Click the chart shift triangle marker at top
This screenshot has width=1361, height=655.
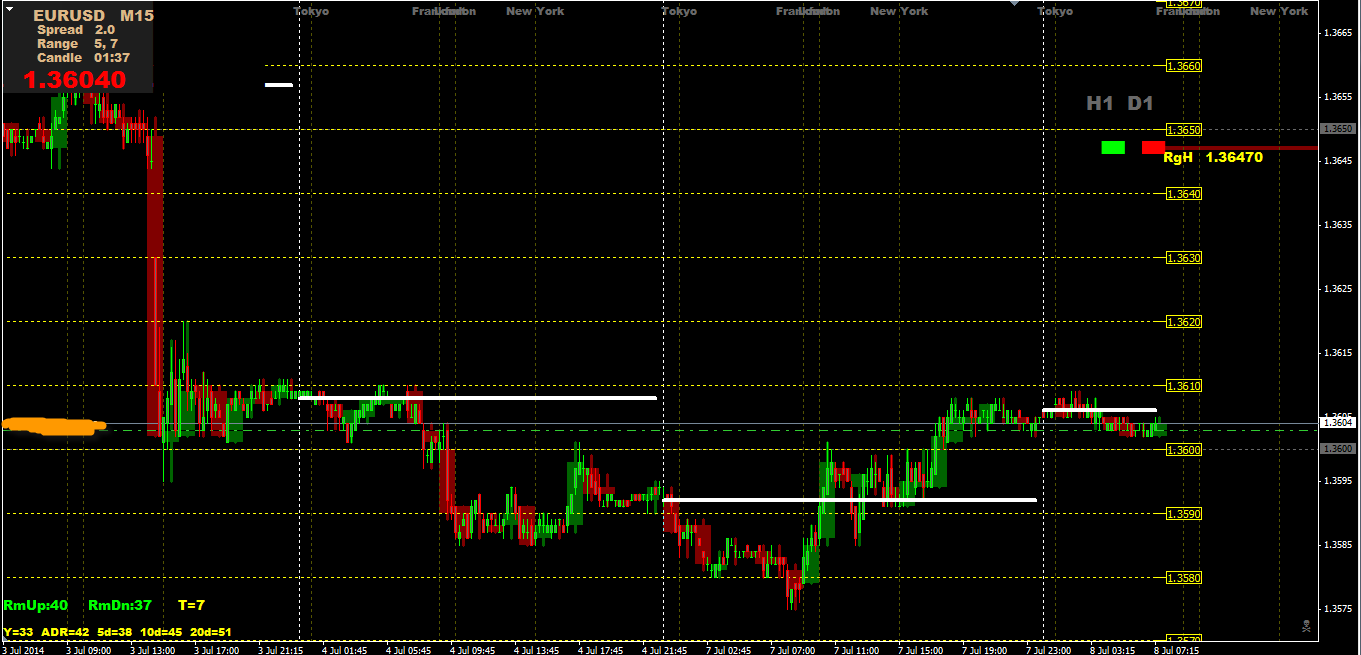[1016, 3]
